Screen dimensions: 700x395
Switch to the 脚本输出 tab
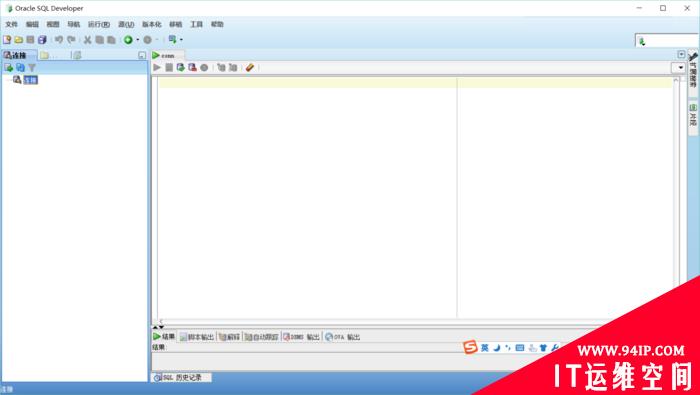click(197, 337)
